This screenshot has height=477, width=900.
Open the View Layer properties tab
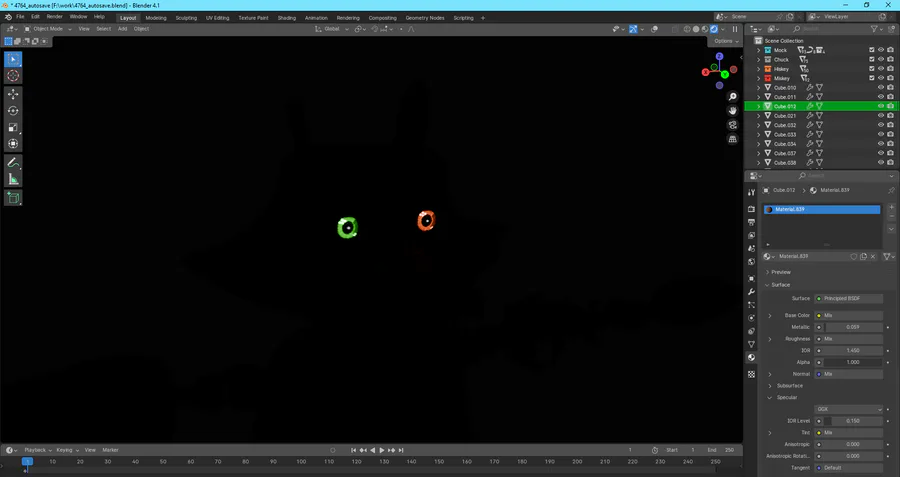(x=751, y=235)
